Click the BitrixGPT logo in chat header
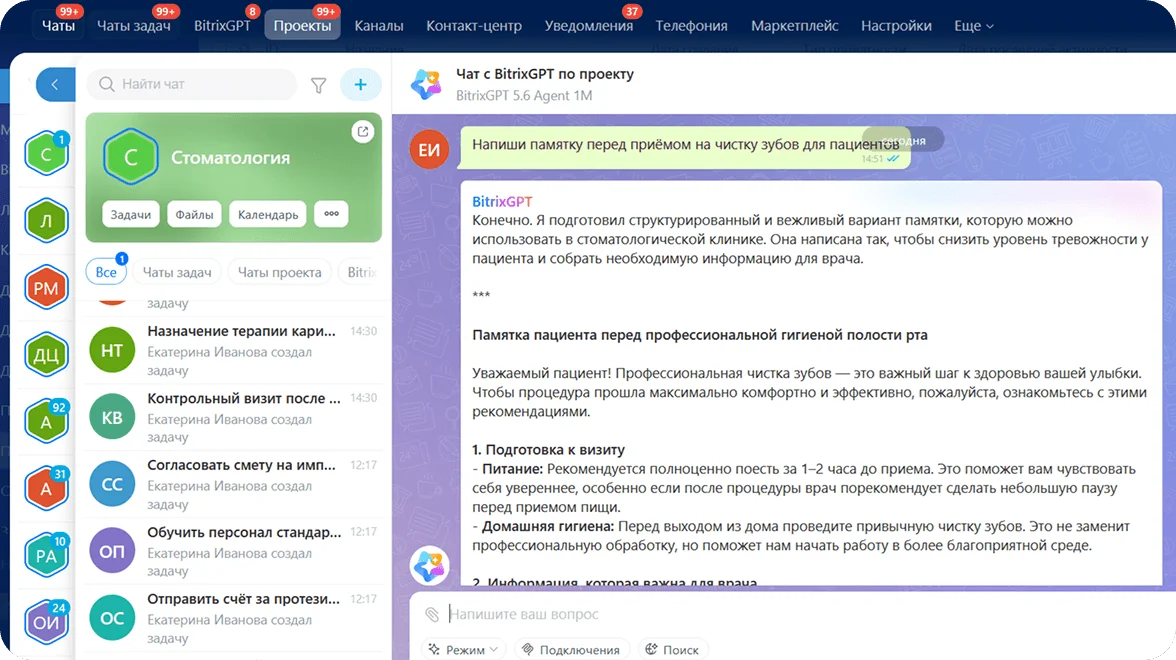1176x660 pixels. (426, 84)
